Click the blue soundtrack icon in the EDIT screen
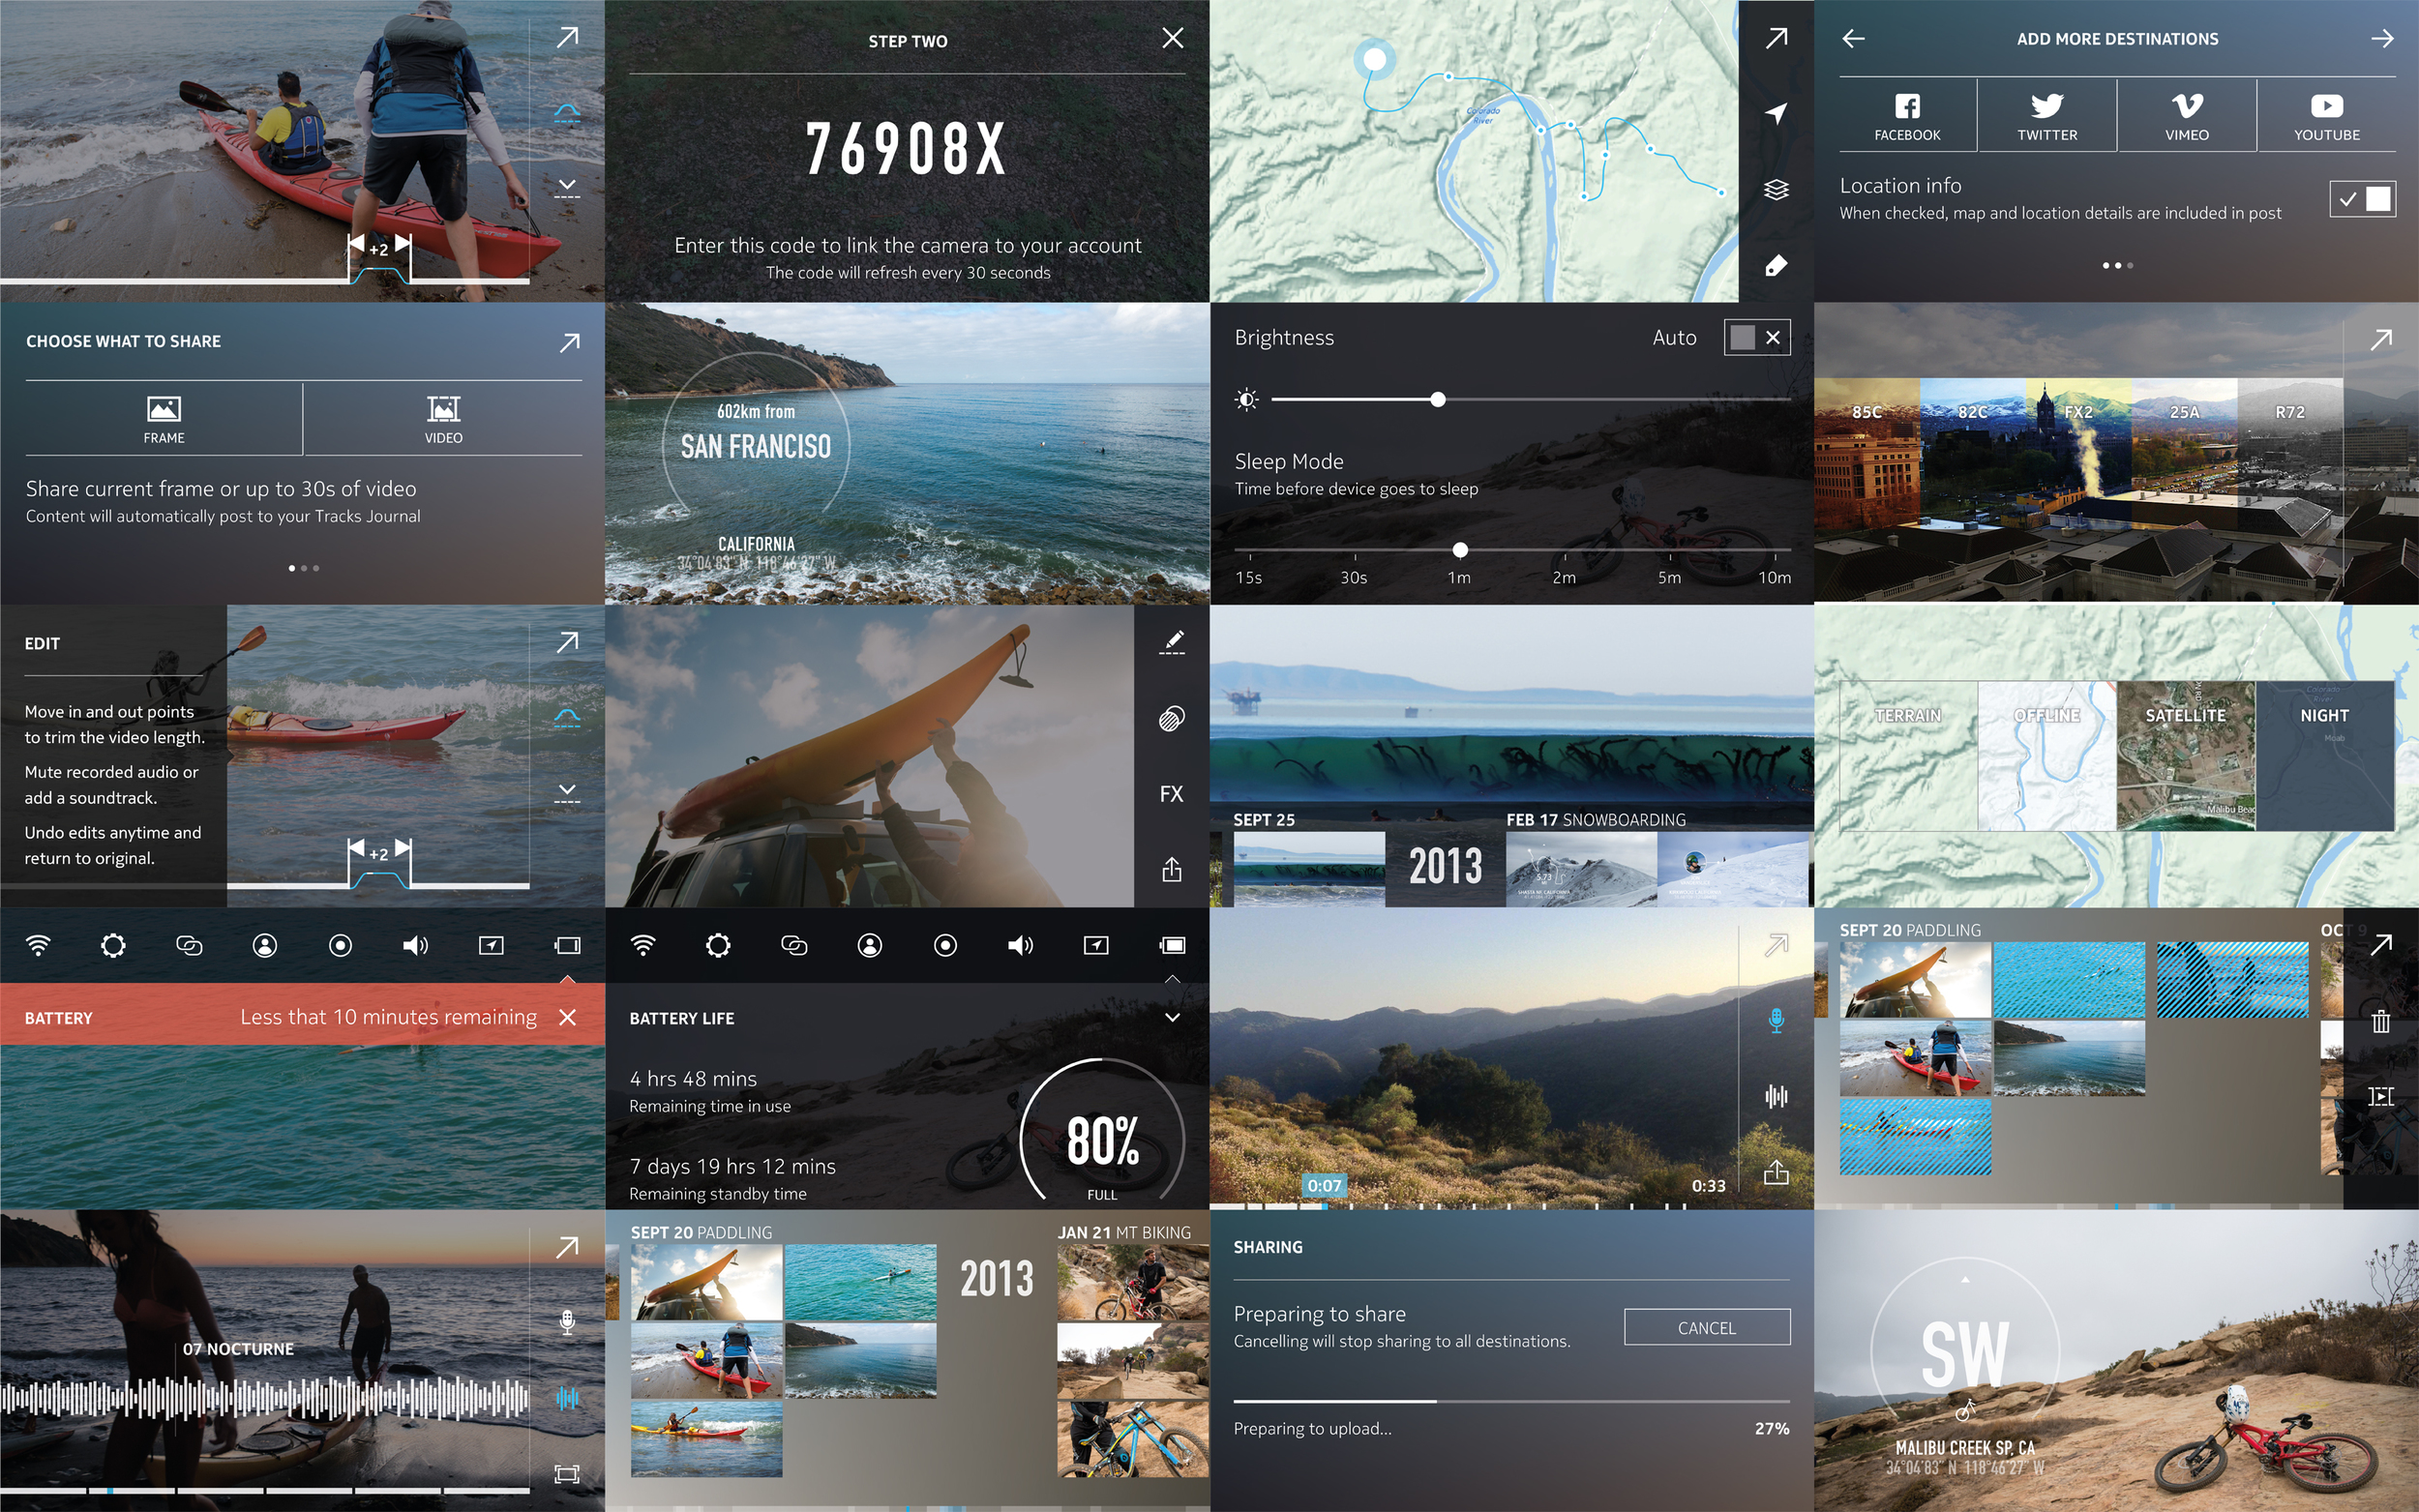Screen dimensions: 2419x1512 pyautogui.click(x=567, y=718)
